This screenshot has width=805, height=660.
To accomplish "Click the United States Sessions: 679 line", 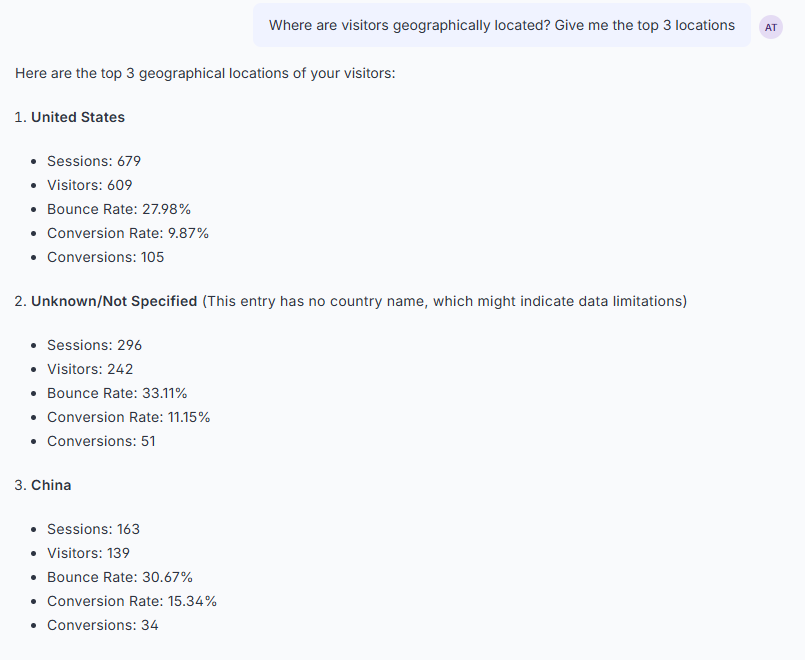I will 94,161.
